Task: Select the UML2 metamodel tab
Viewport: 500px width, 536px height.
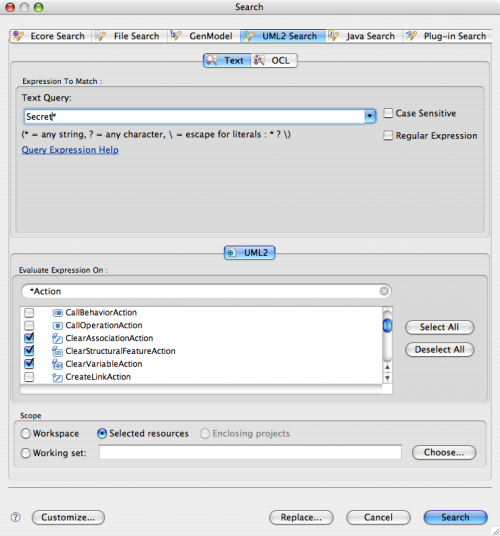Action: [x=249, y=253]
